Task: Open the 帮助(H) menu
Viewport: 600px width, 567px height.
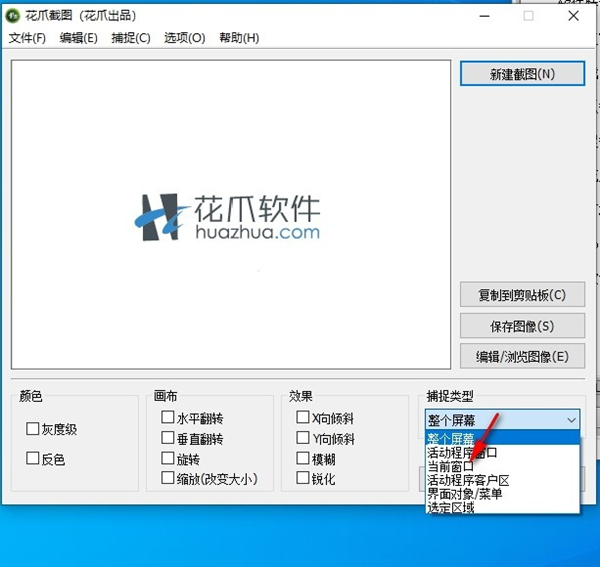Action: point(239,38)
